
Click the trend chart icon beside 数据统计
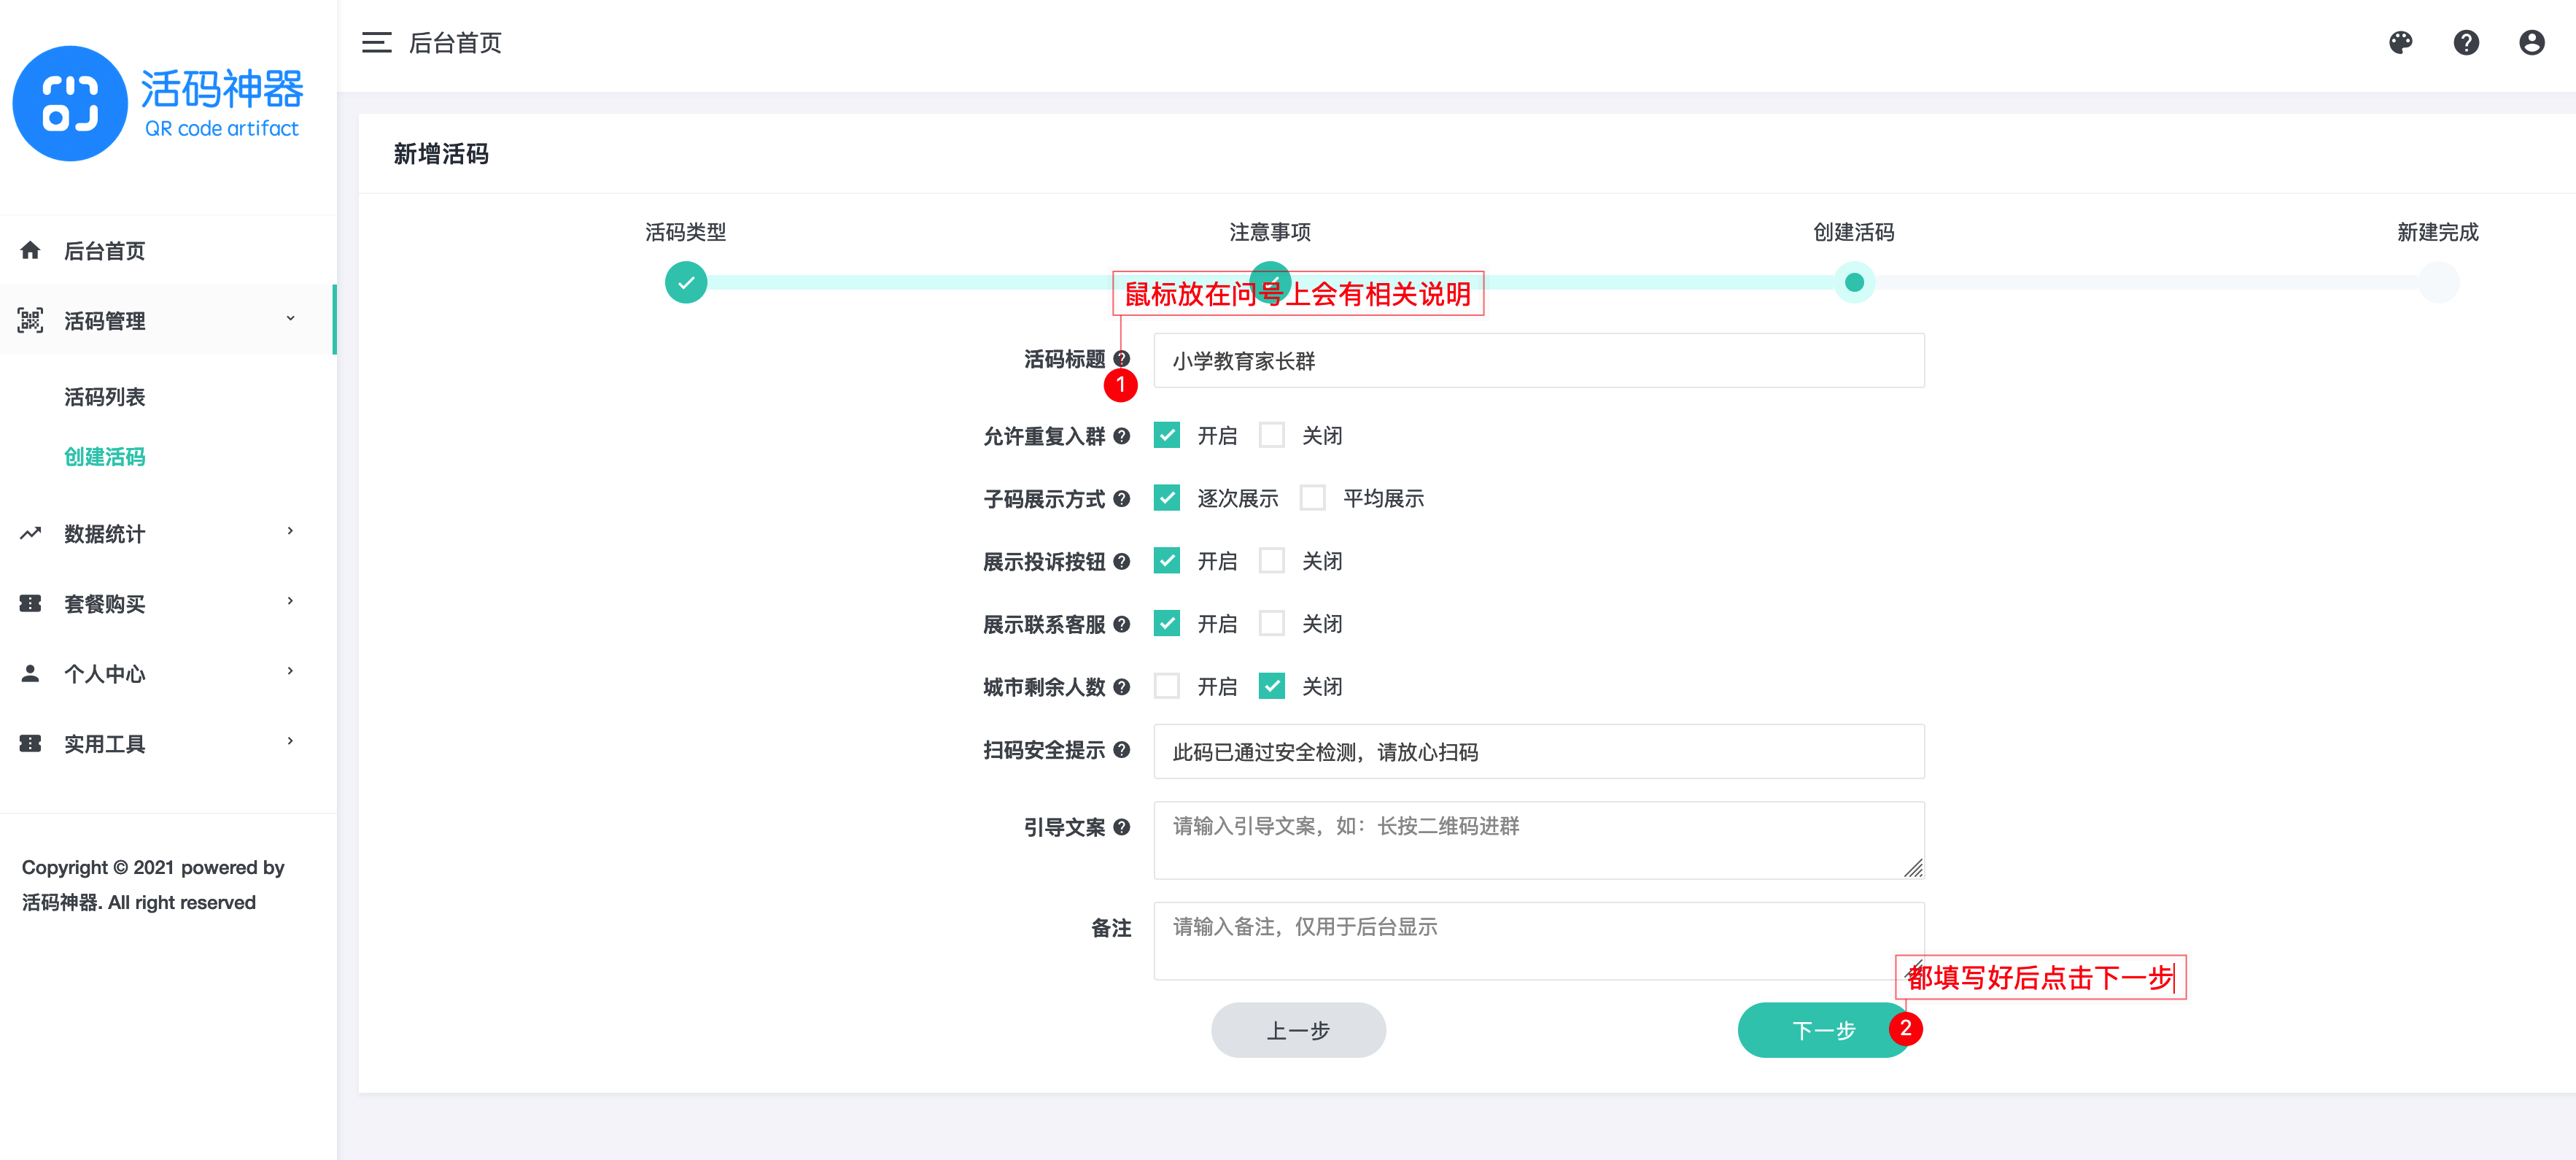(30, 533)
